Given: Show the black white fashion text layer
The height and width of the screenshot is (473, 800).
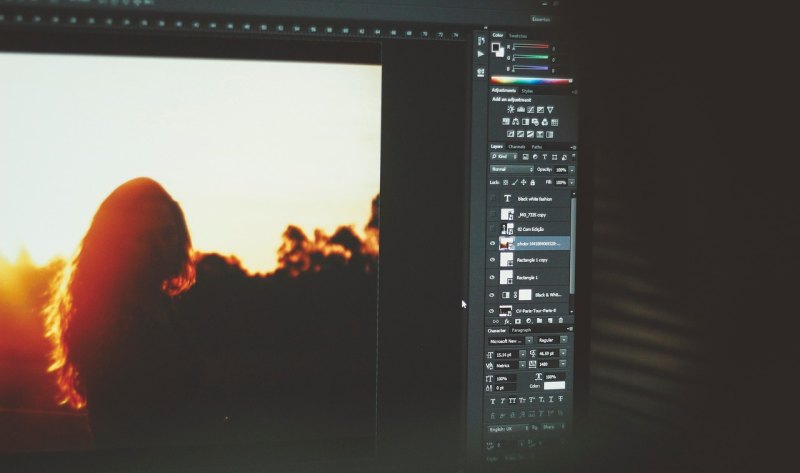Looking at the screenshot, I should point(492,198).
